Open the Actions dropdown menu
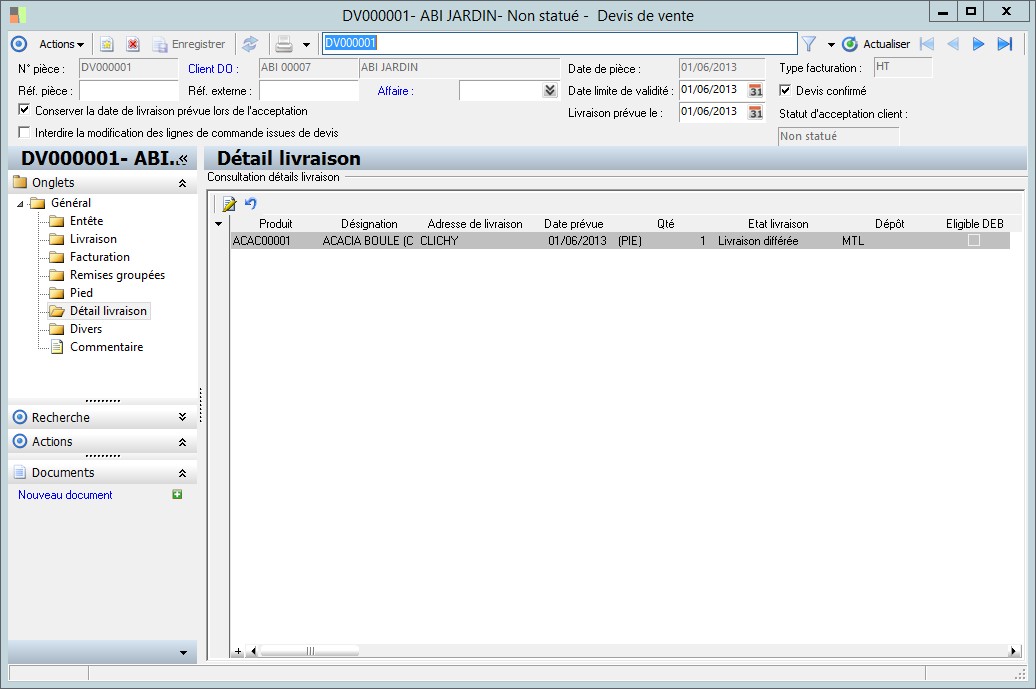This screenshot has width=1036, height=689. click(61, 44)
